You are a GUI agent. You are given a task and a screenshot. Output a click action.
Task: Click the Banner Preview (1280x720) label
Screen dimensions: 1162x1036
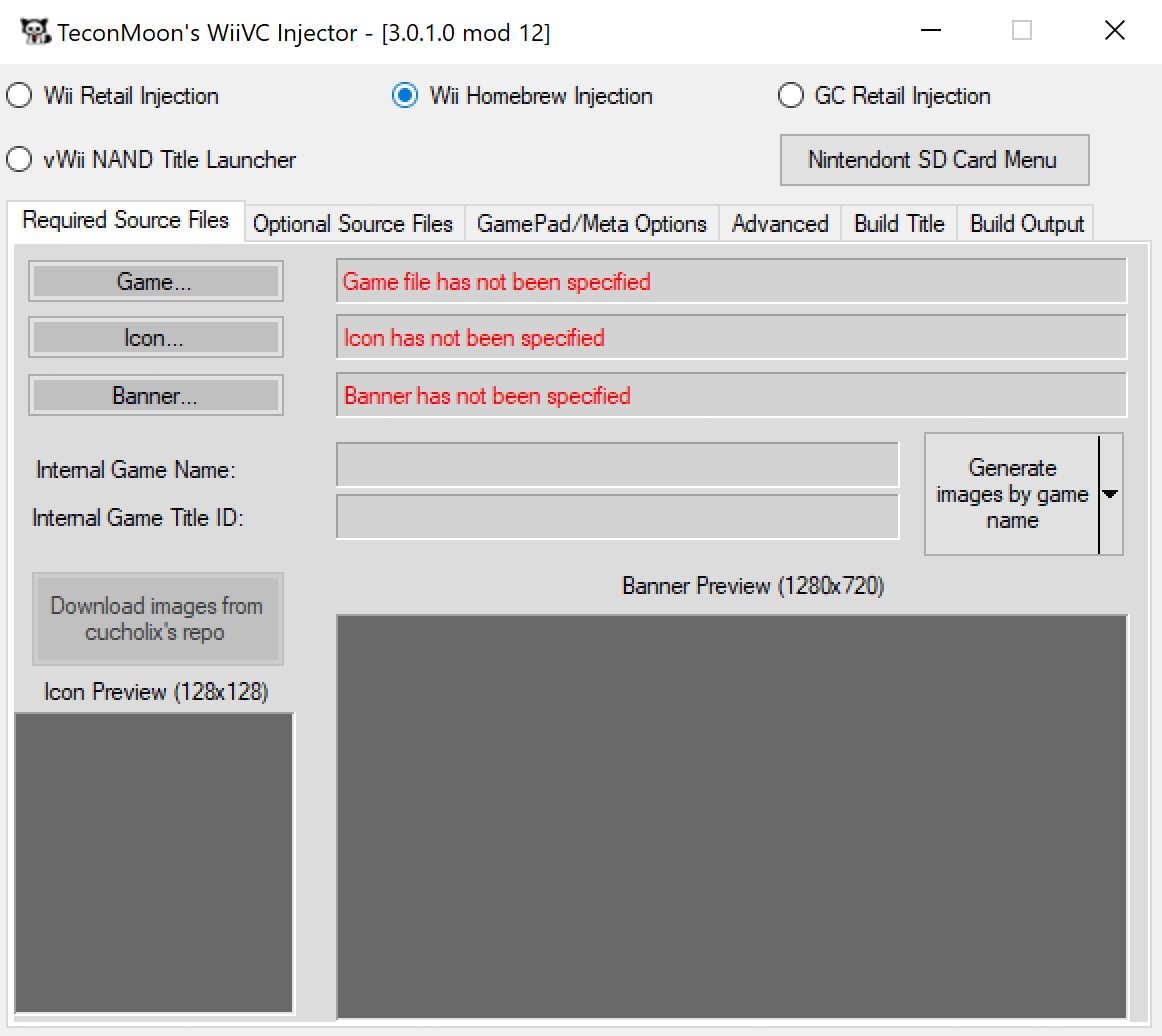753,586
